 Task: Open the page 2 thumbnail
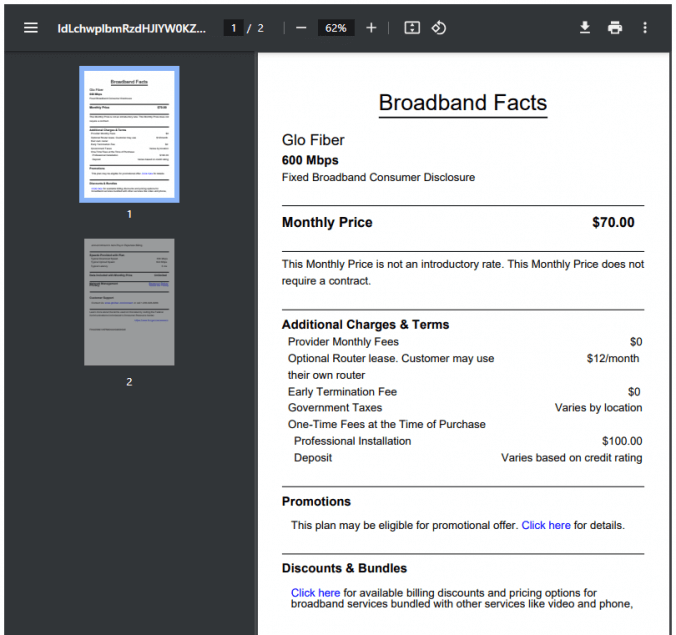[x=129, y=302]
